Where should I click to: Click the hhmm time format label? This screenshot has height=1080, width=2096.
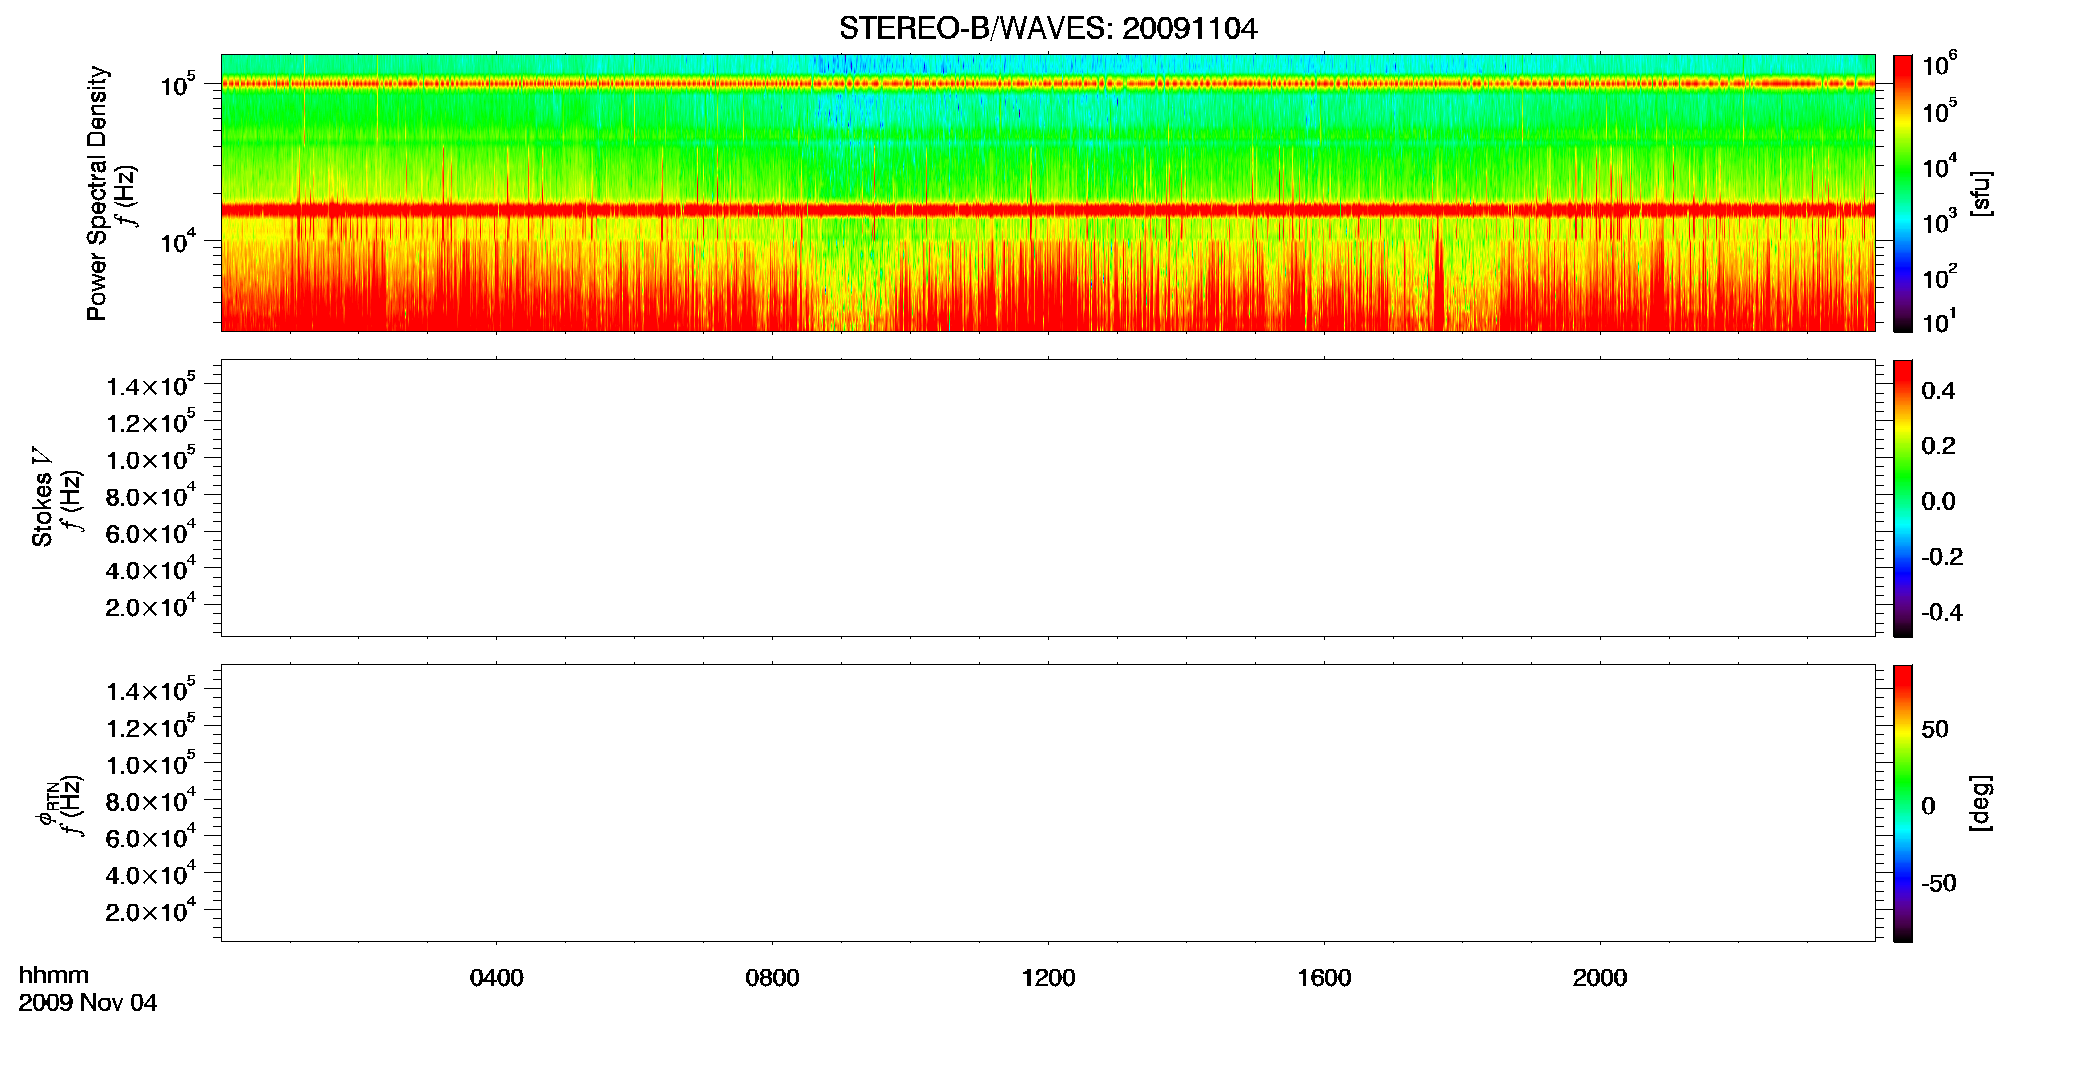54,975
